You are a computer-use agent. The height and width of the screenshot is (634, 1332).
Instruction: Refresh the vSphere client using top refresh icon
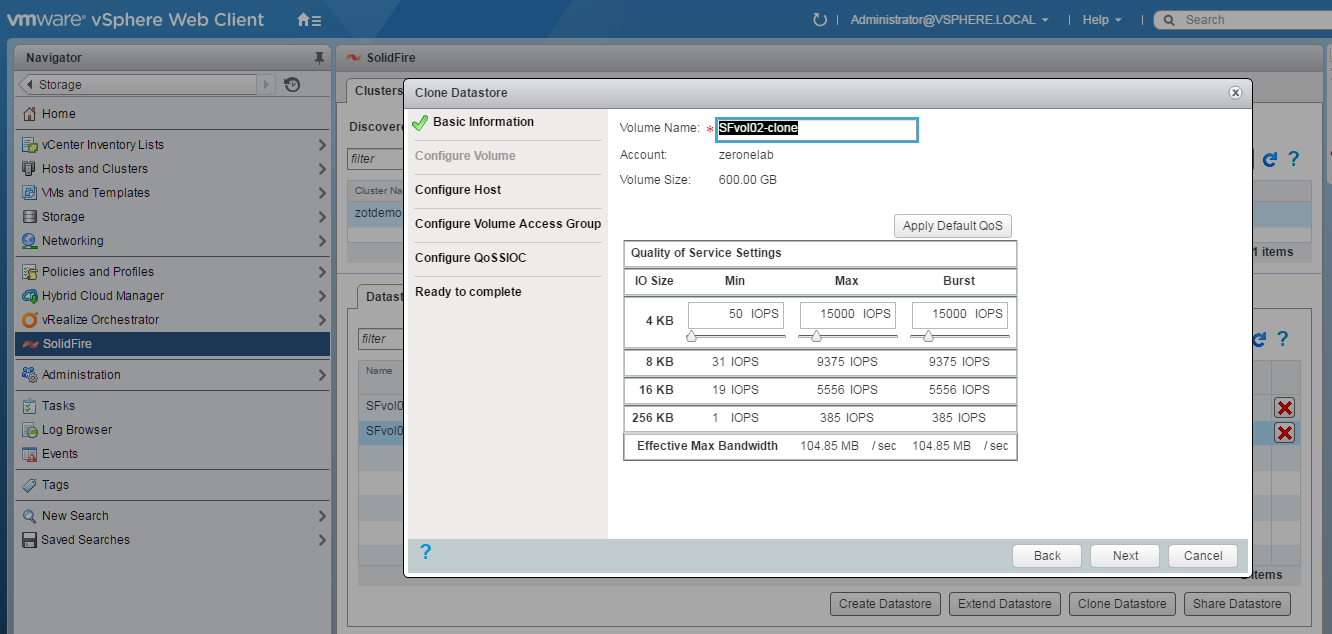[820, 20]
